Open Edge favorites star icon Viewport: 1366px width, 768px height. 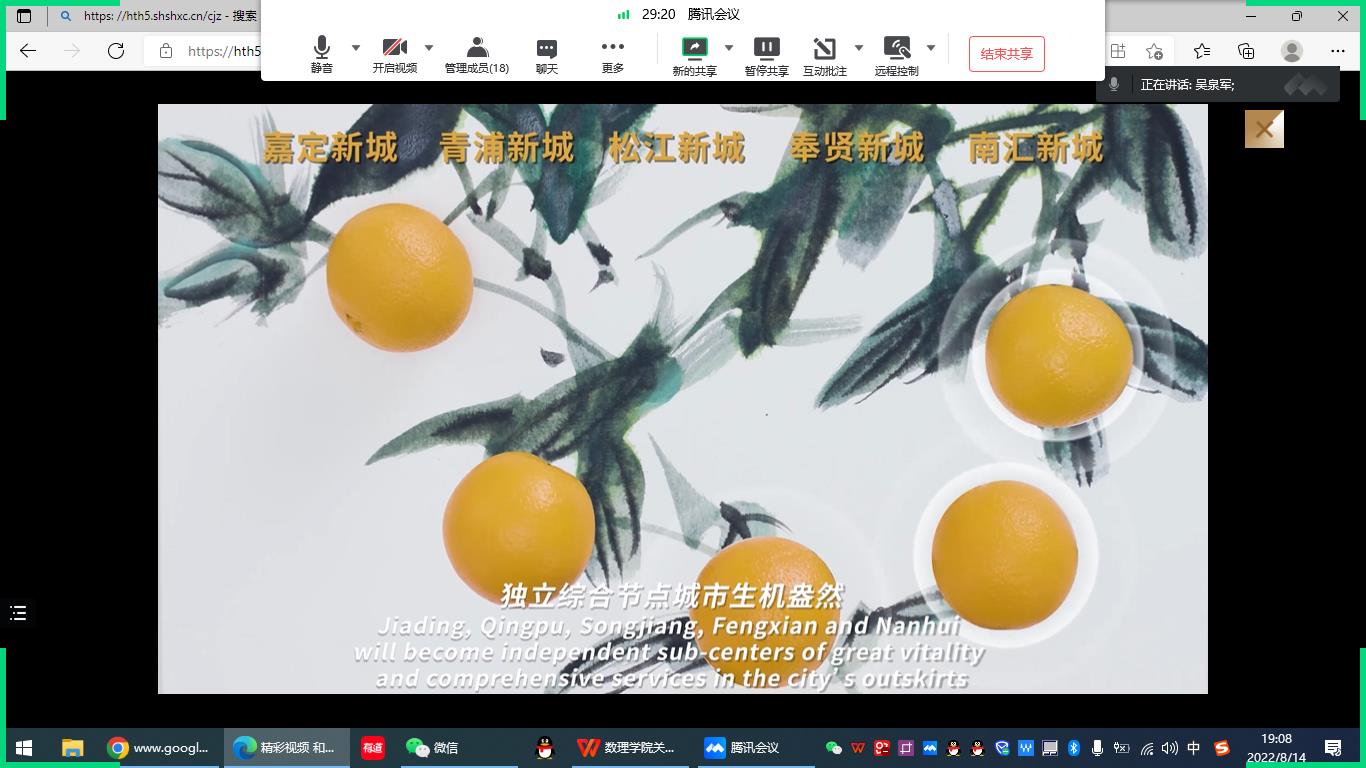point(1201,51)
